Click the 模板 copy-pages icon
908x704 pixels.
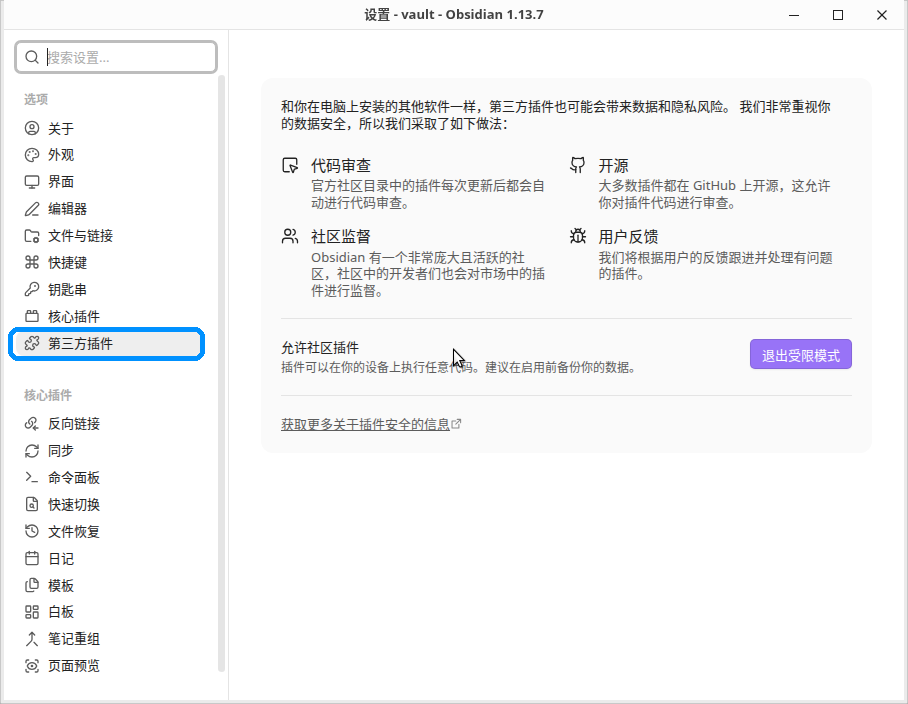click(x=32, y=585)
